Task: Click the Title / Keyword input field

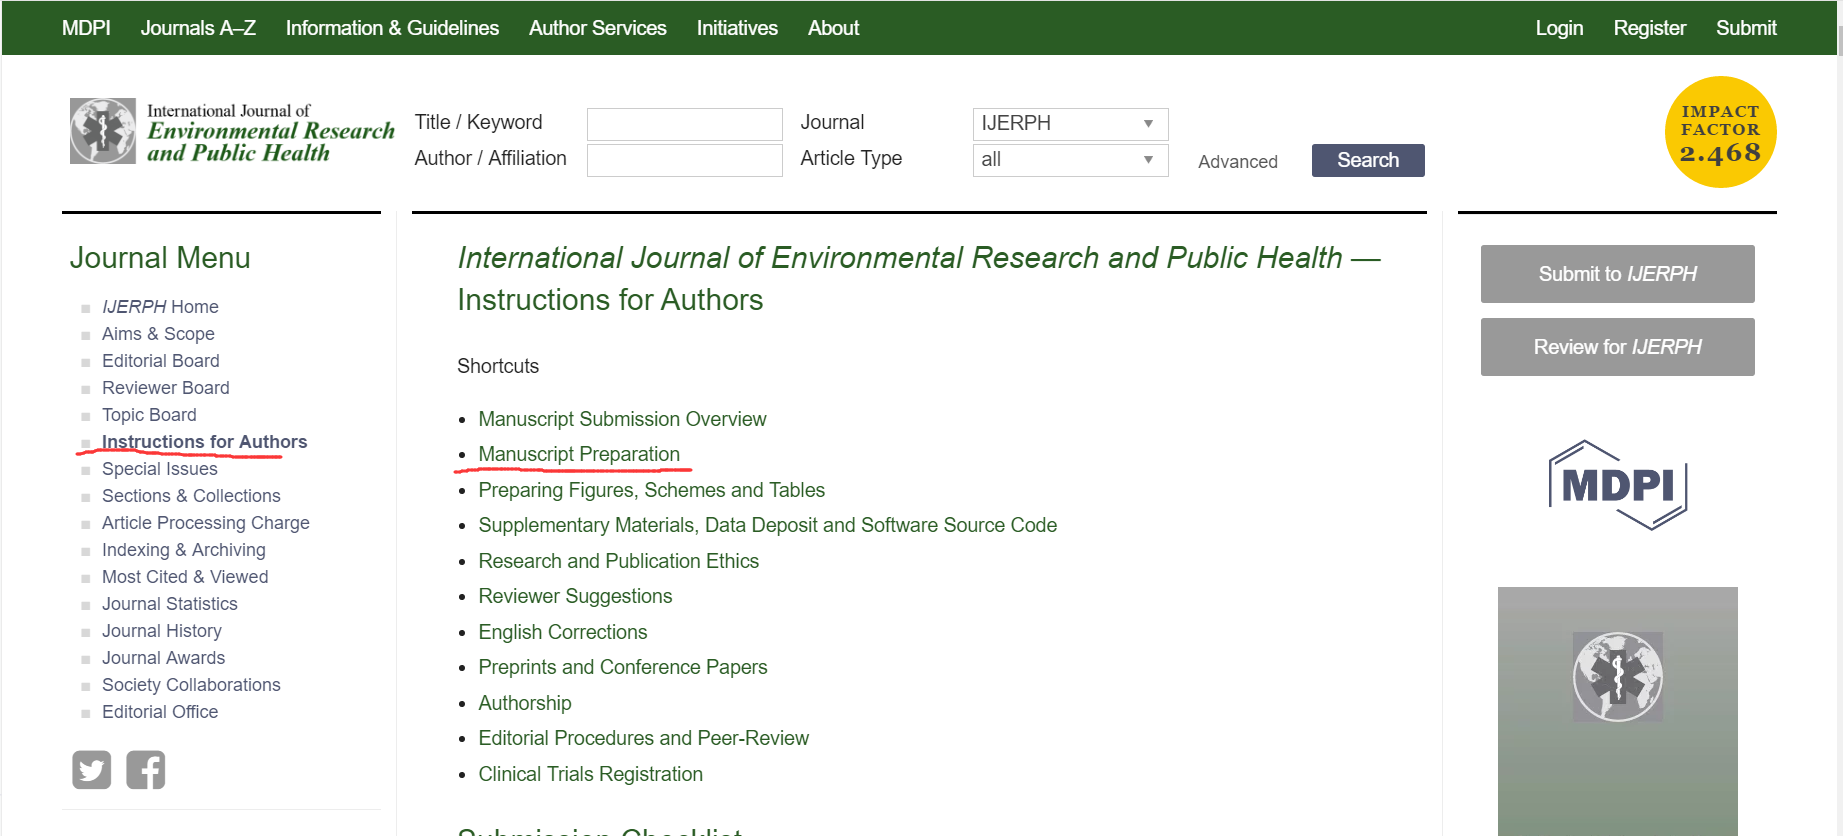Action: (685, 124)
